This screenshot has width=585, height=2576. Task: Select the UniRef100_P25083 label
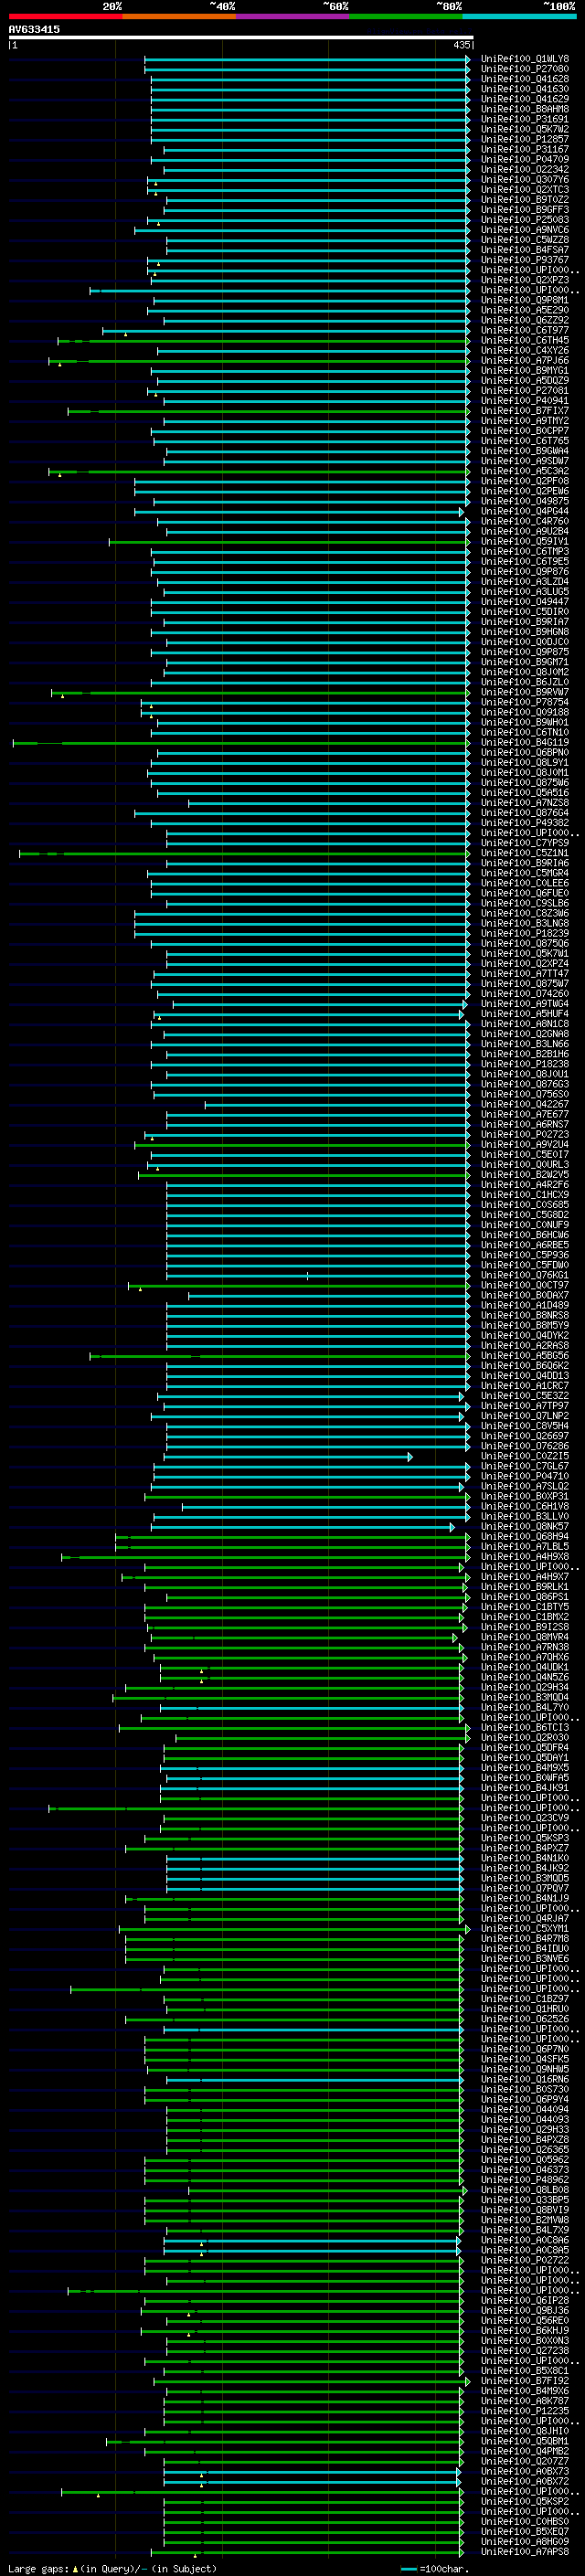[x=525, y=220]
